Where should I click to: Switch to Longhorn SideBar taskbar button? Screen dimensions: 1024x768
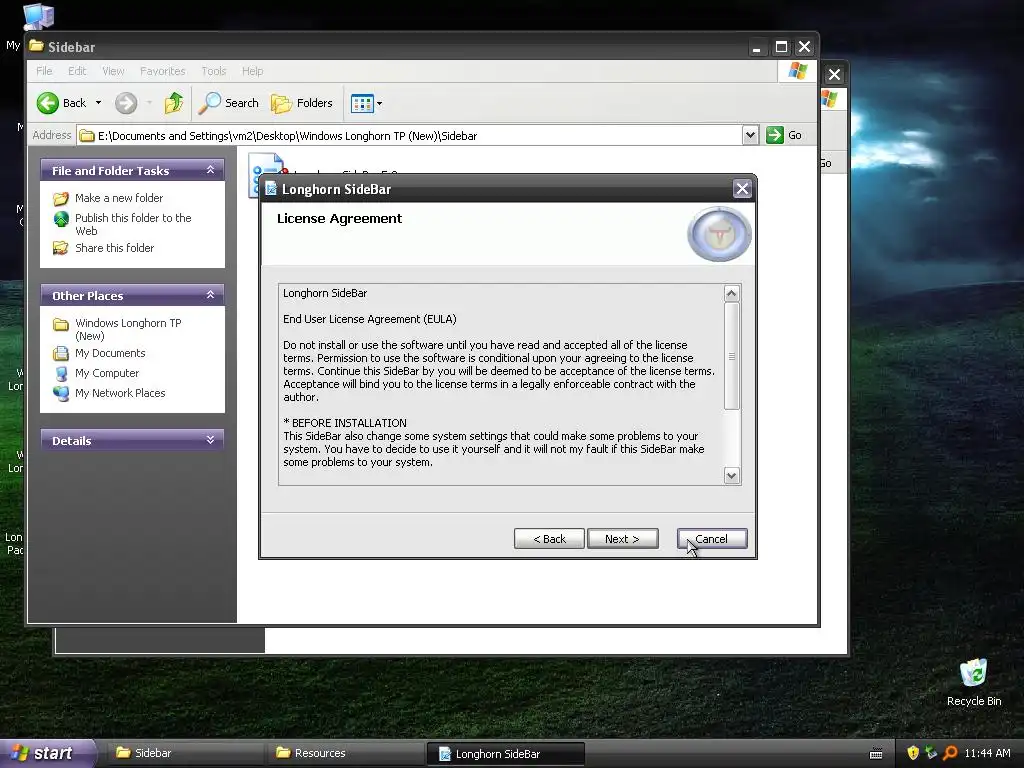pyautogui.click(x=505, y=754)
